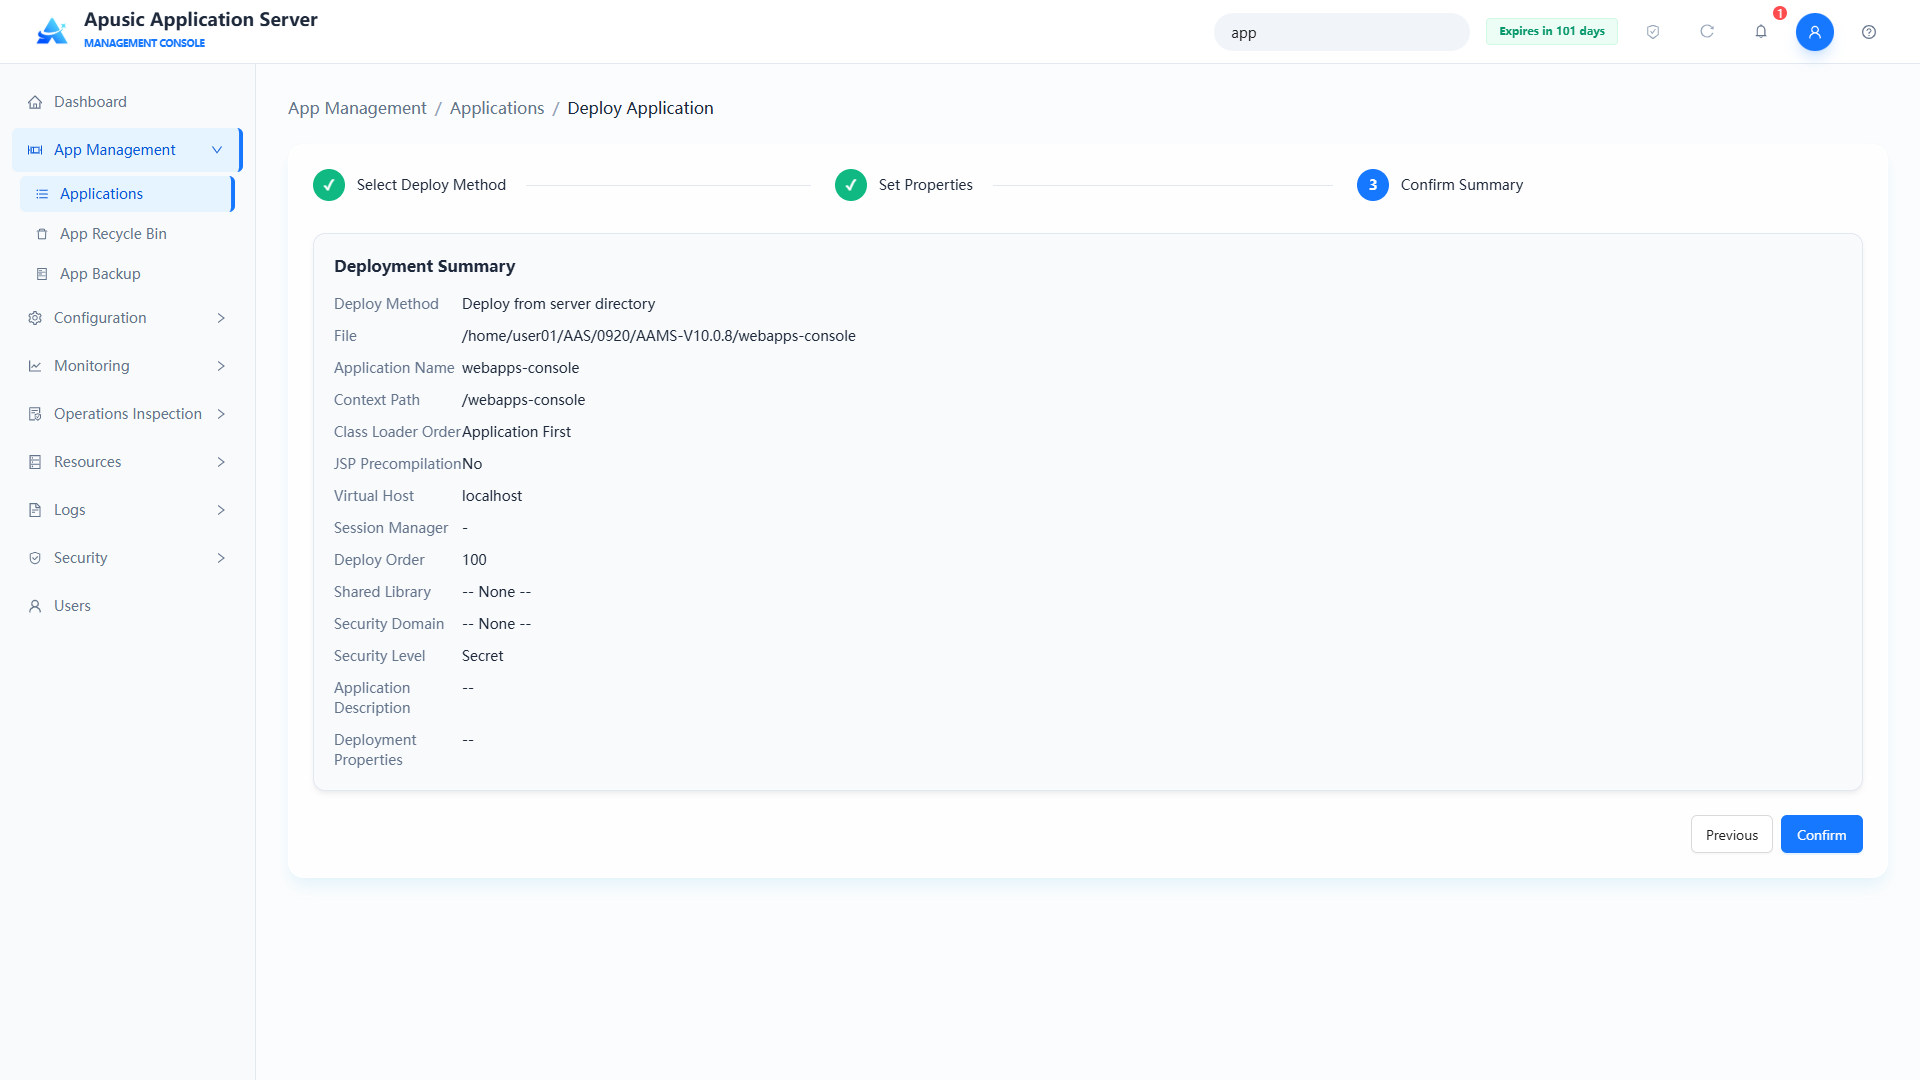This screenshot has width=1920, height=1080.
Task: Expand the Resources submenu arrow
Action: [x=221, y=462]
